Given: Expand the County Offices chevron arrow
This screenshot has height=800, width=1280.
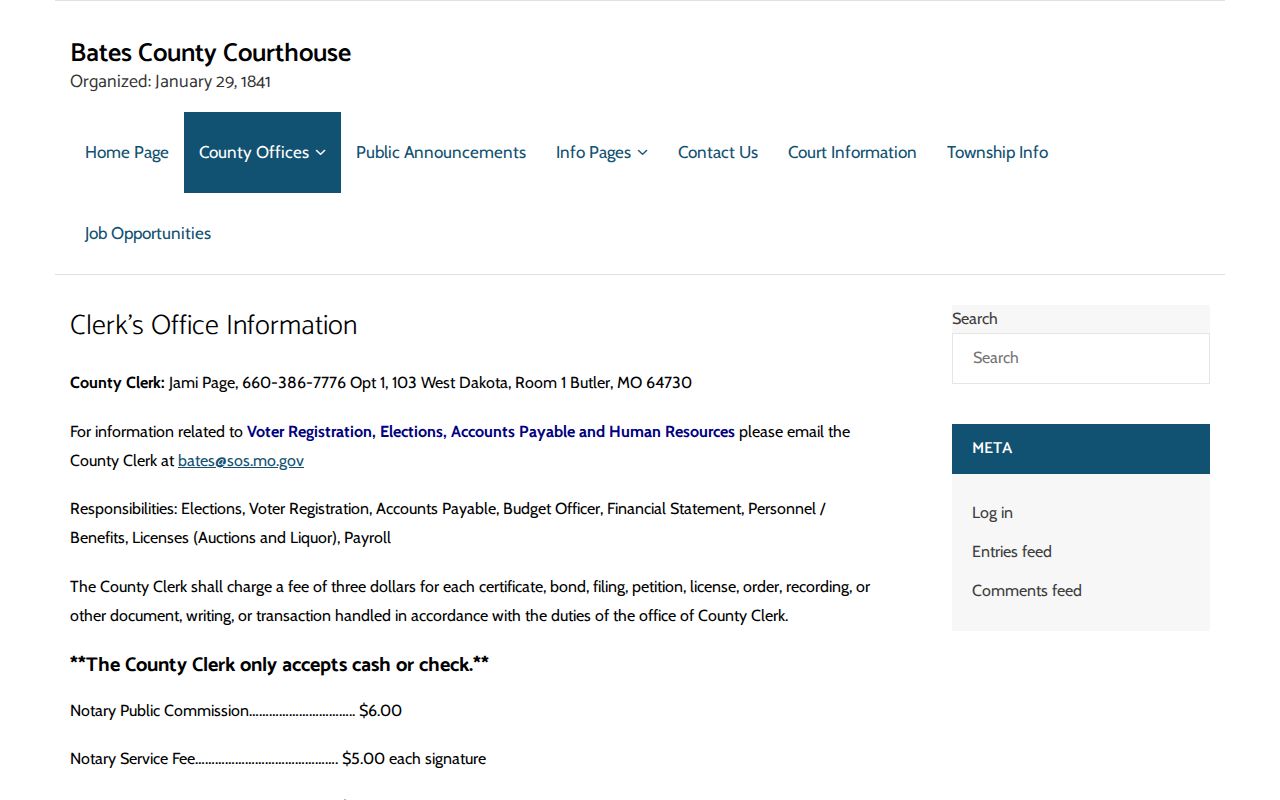Looking at the screenshot, I should 320,153.
